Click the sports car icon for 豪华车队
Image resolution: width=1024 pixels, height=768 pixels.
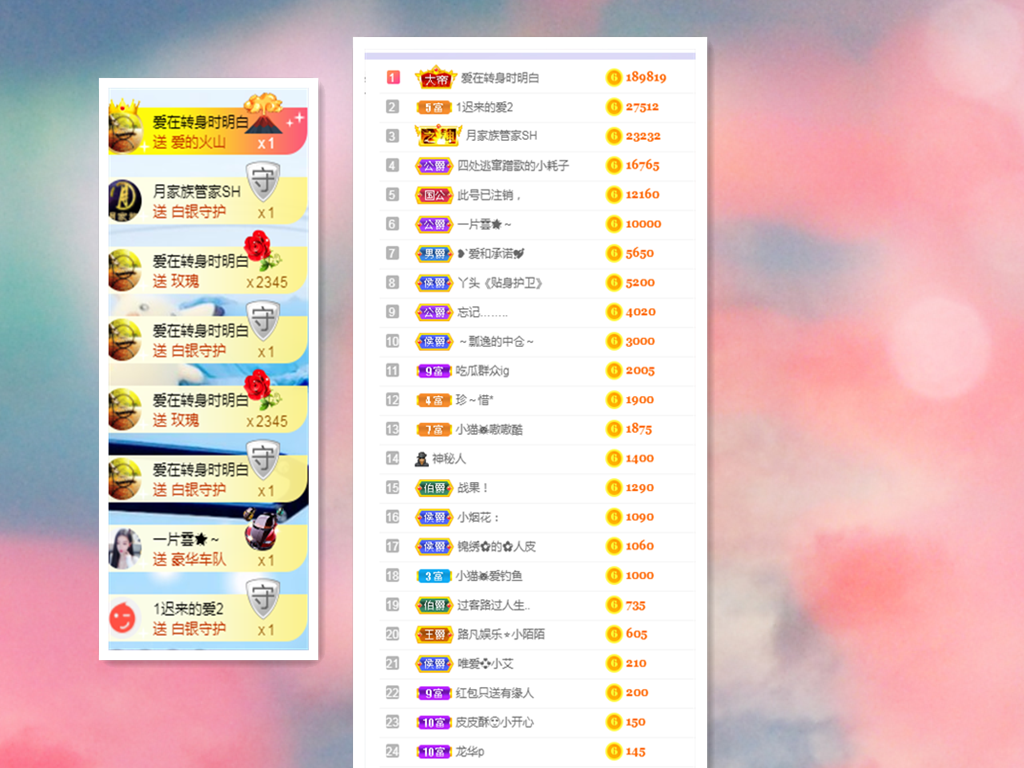tap(264, 529)
